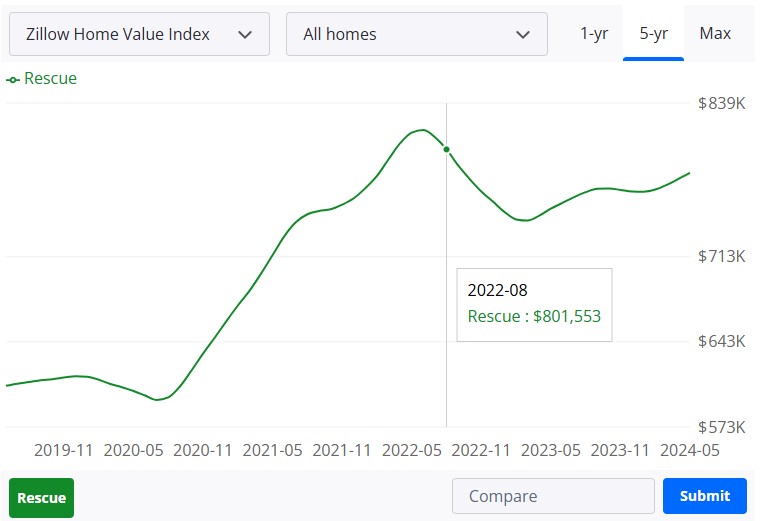The width and height of the screenshot is (762, 521).
Task: Select the 5-yr time range tab
Action: pos(653,34)
